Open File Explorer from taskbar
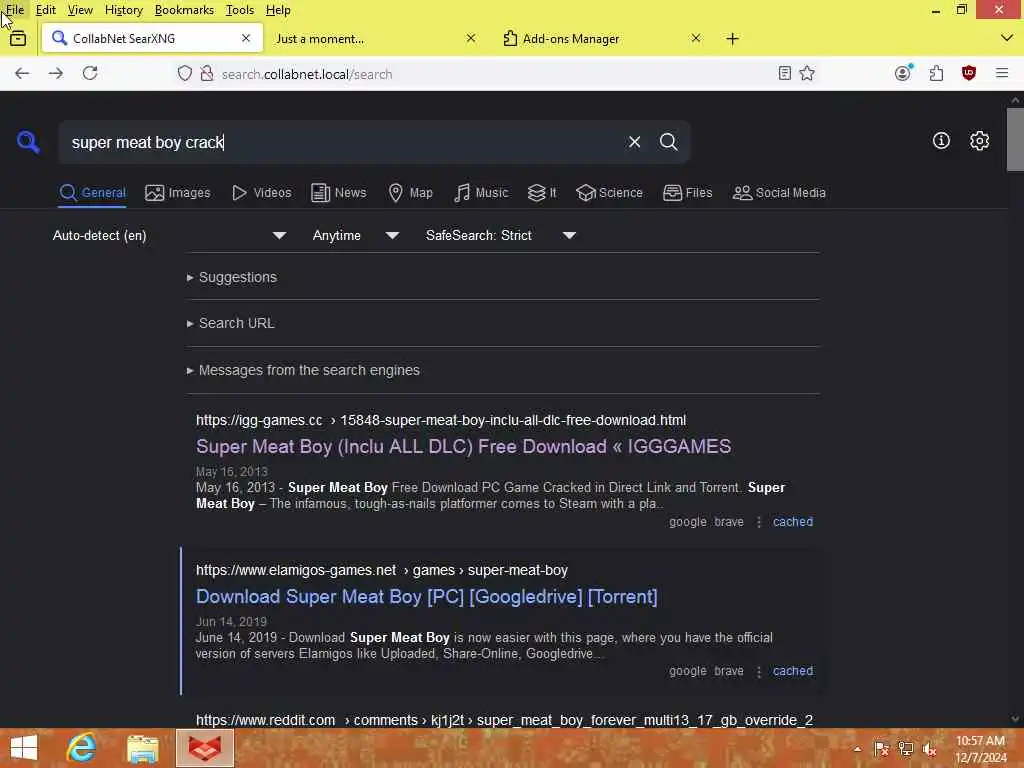This screenshot has height=768, width=1024. 142,748
